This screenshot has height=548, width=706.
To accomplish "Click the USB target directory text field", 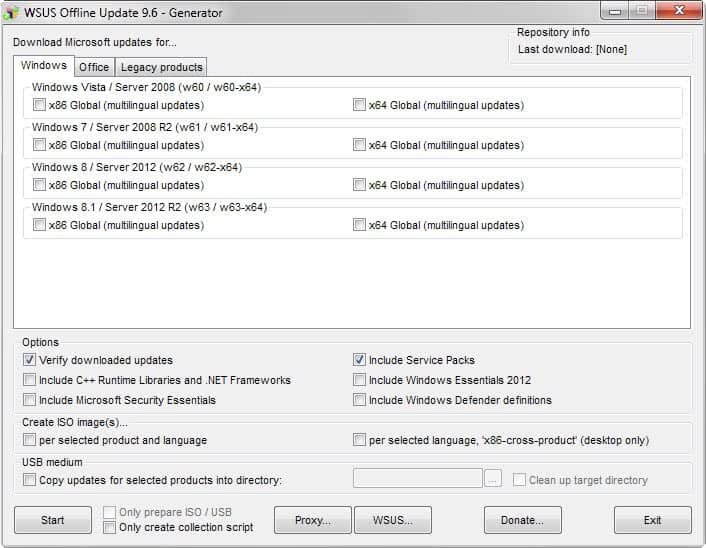I will pos(418,478).
